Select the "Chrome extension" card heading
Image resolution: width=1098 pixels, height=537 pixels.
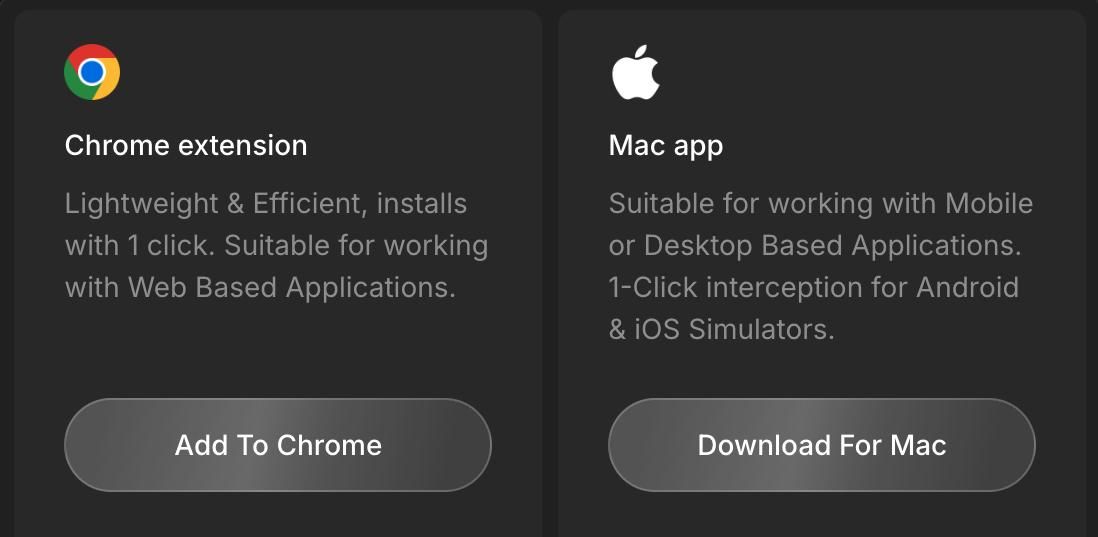(x=186, y=146)
